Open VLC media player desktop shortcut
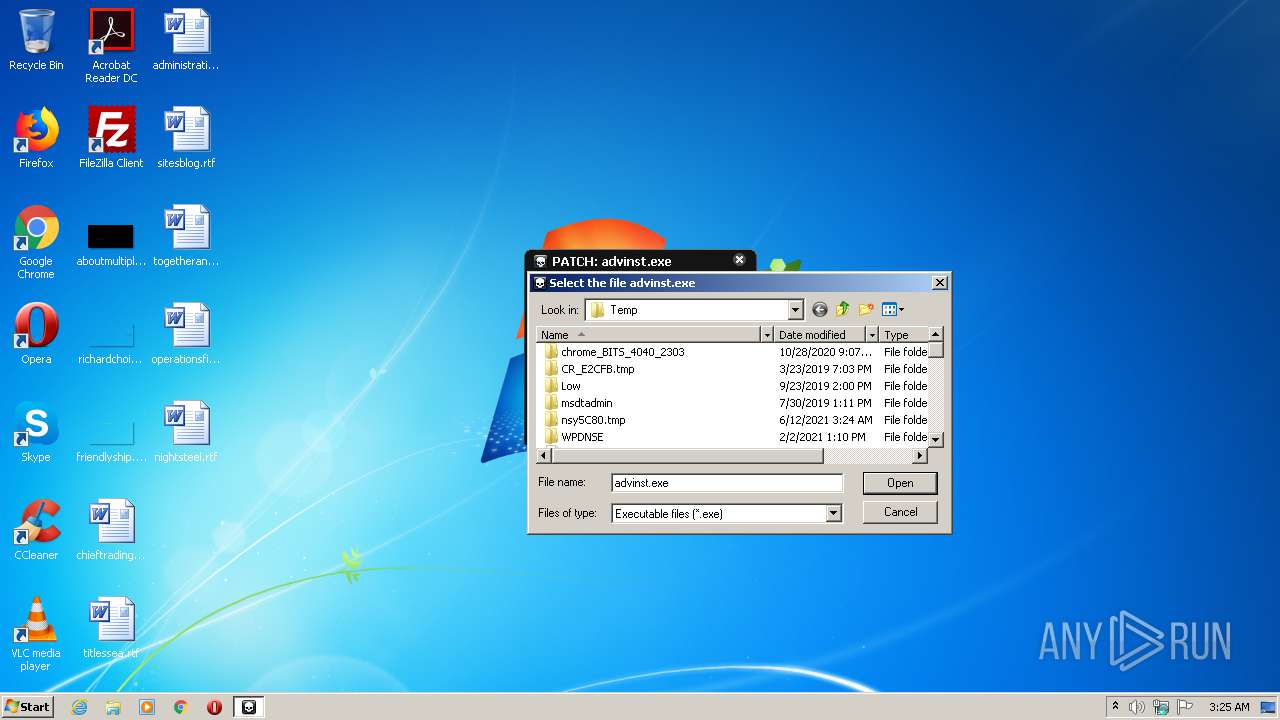 (36, 634)
